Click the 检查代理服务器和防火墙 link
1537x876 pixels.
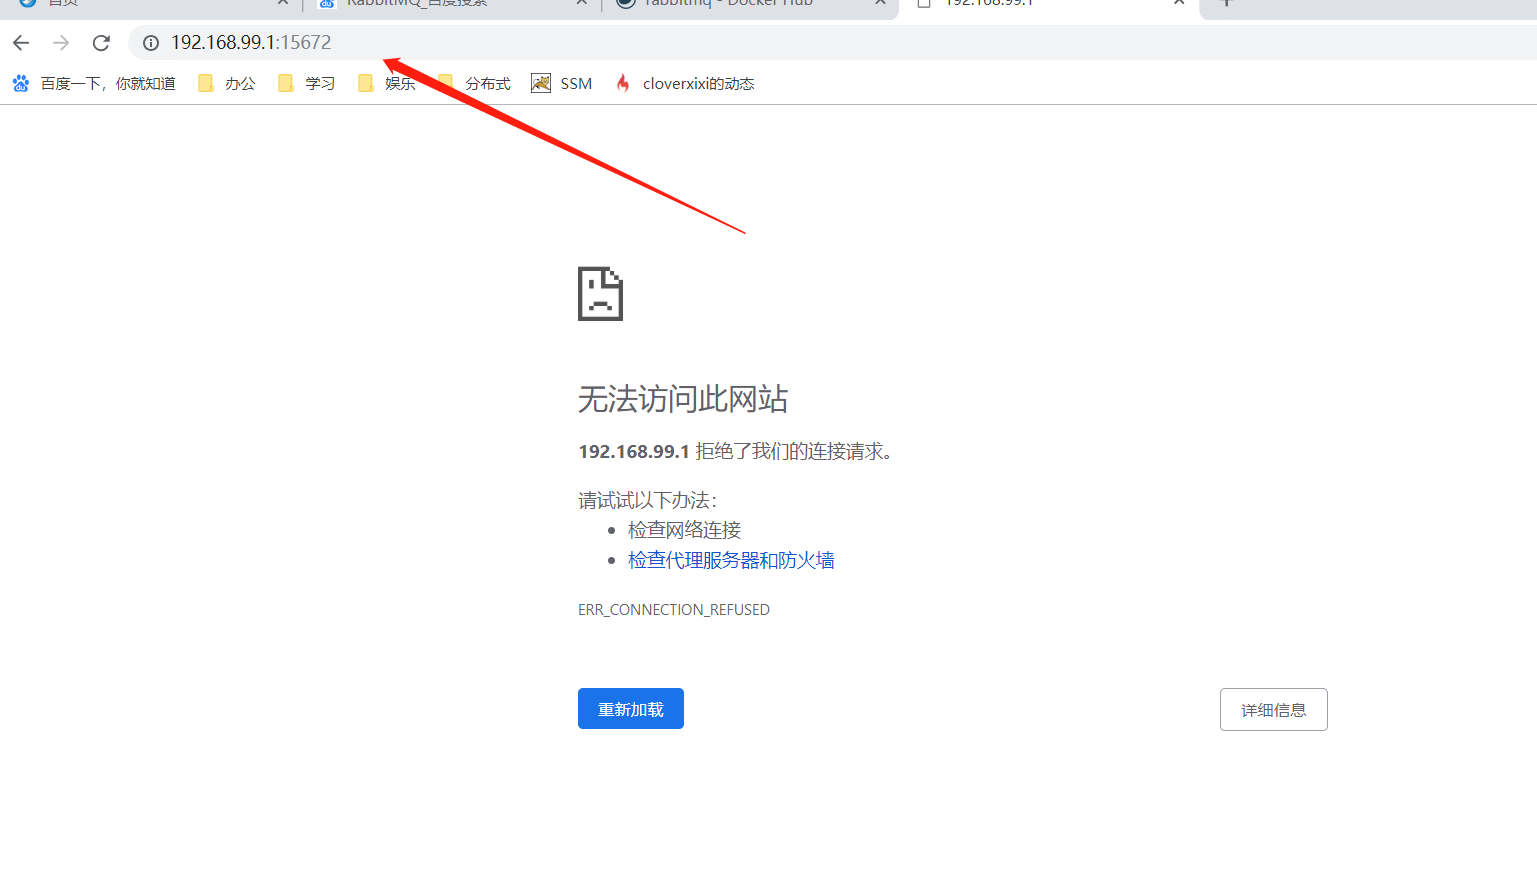[731, 560]
